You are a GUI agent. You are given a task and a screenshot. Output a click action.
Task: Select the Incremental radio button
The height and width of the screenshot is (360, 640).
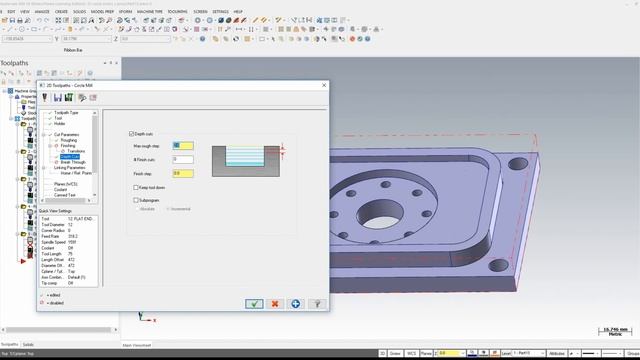[x=167, y=209]
